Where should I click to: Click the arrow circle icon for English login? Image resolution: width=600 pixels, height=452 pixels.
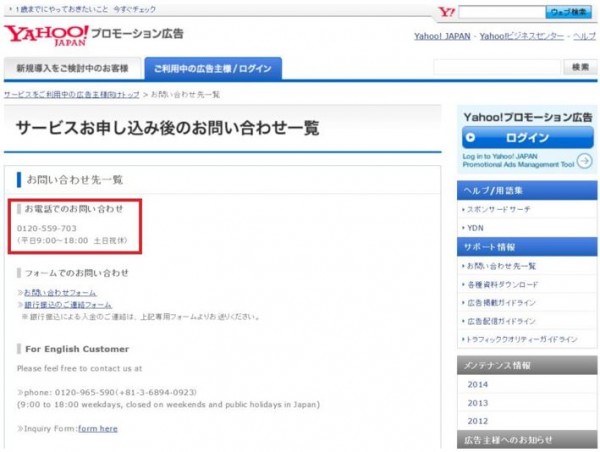tap(584, 161)
